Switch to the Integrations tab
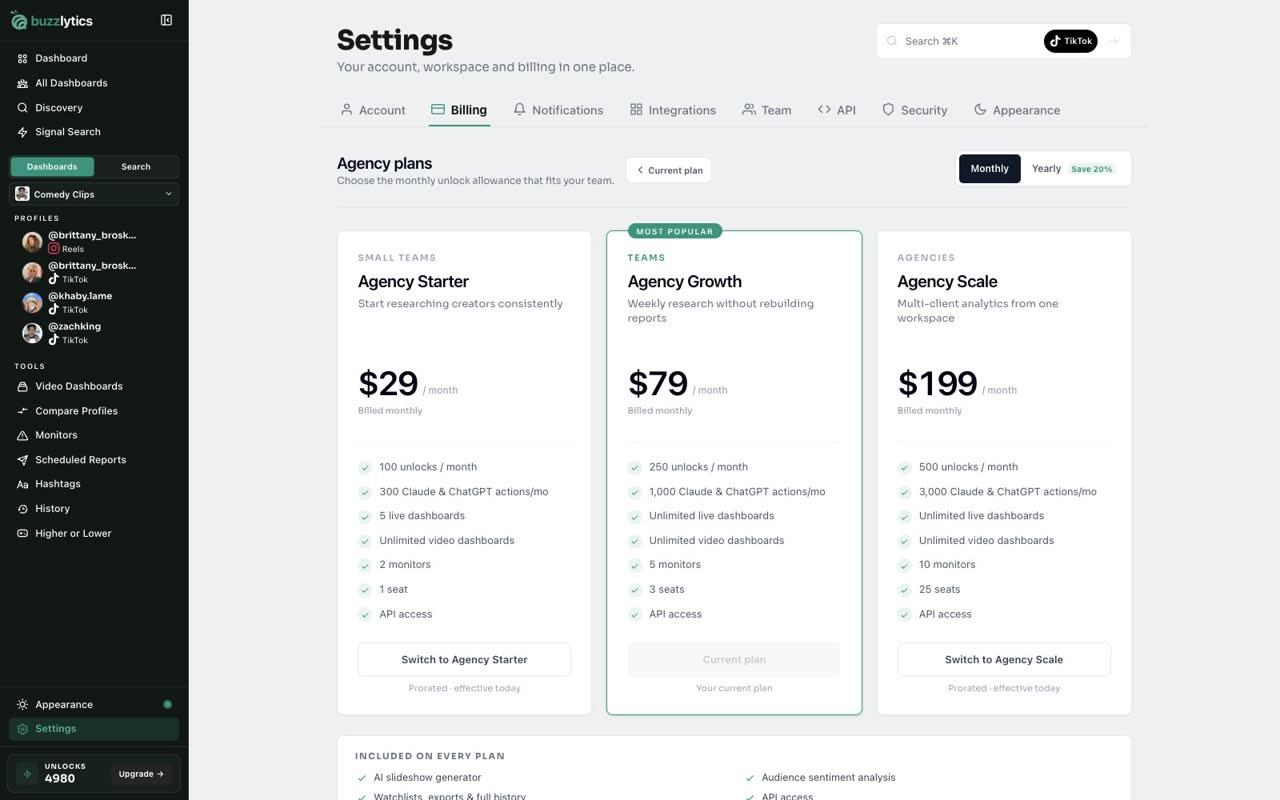This screenshot has height=800, width=1280. click(x=673, y=110)
